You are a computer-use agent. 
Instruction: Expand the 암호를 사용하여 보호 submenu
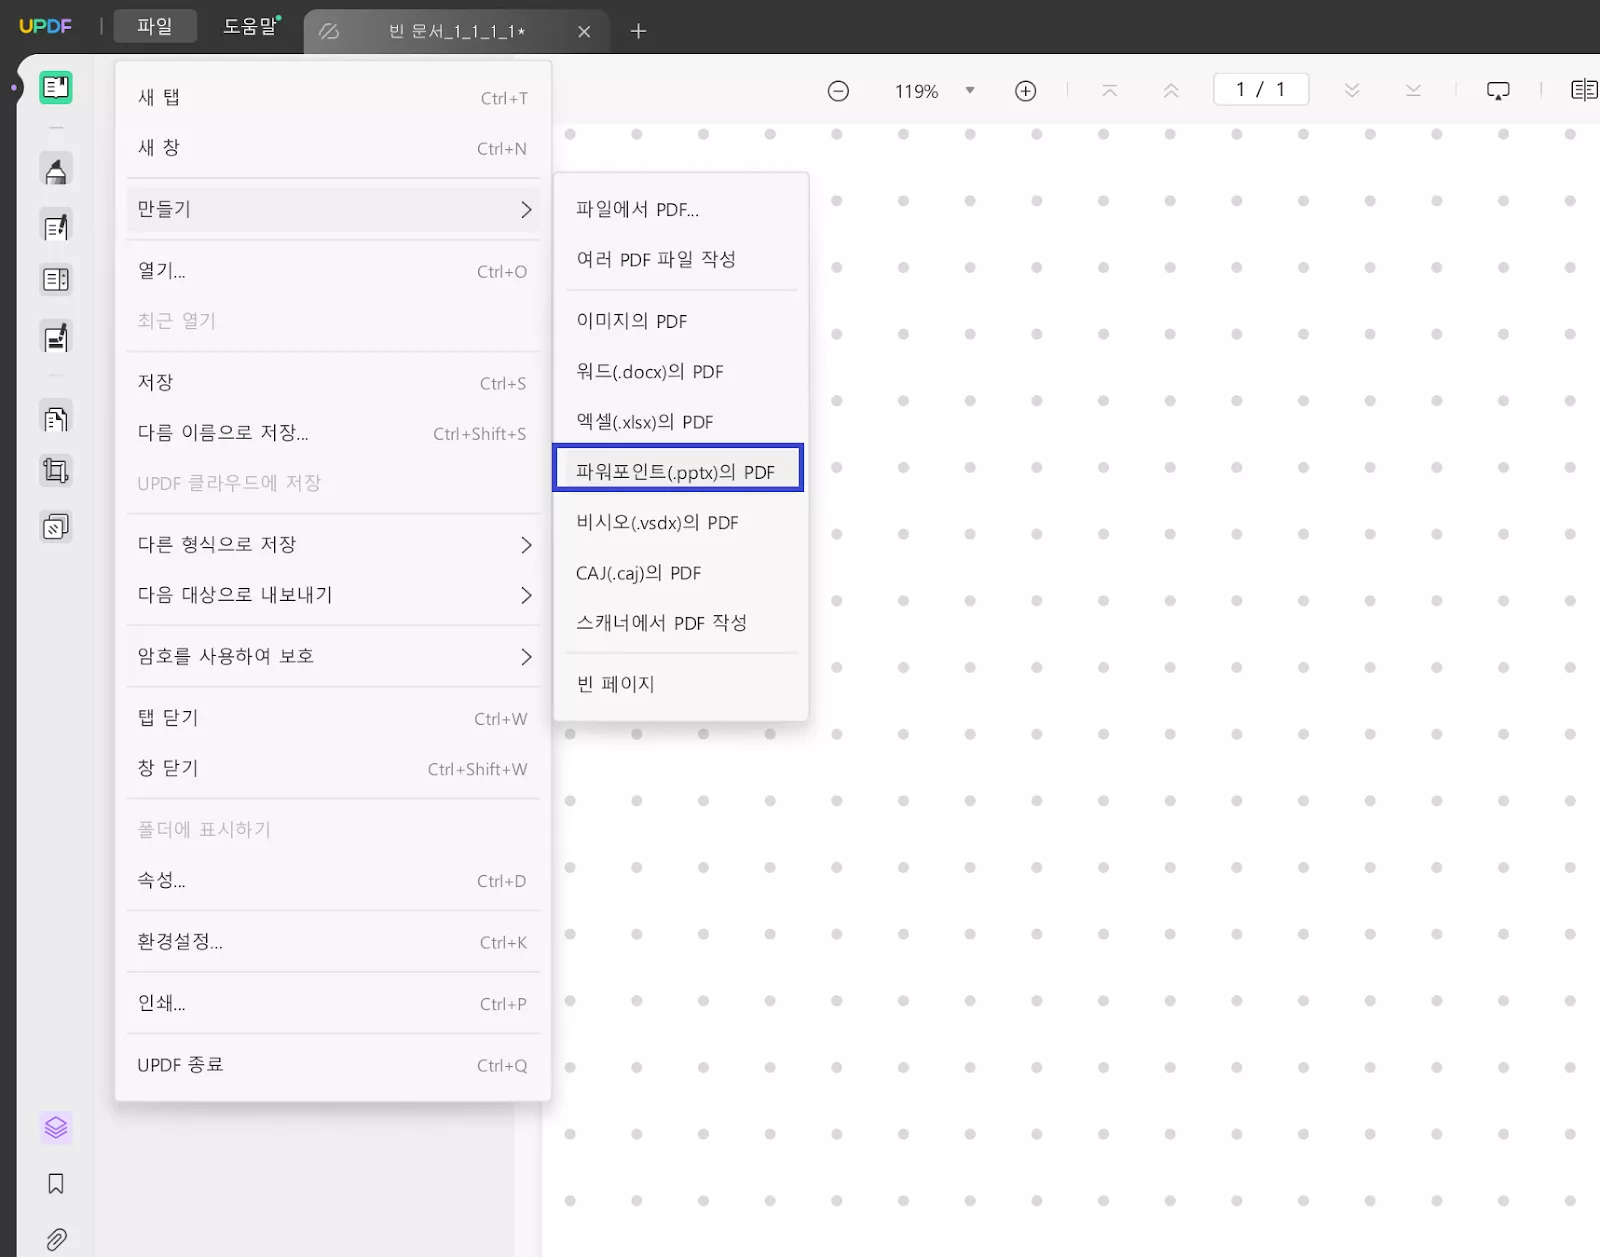tap(333, 656)
